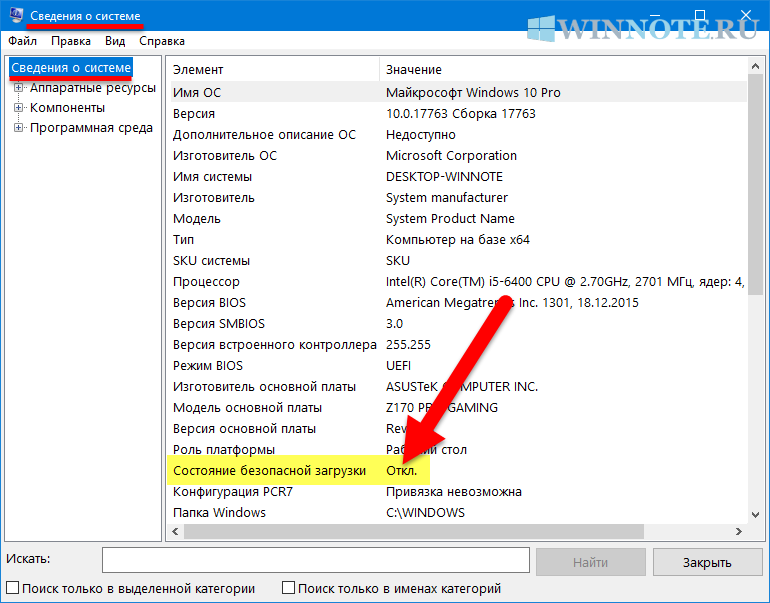Close the Сведения о системе window
Screen dimensions: 770x603
(745, 15)
